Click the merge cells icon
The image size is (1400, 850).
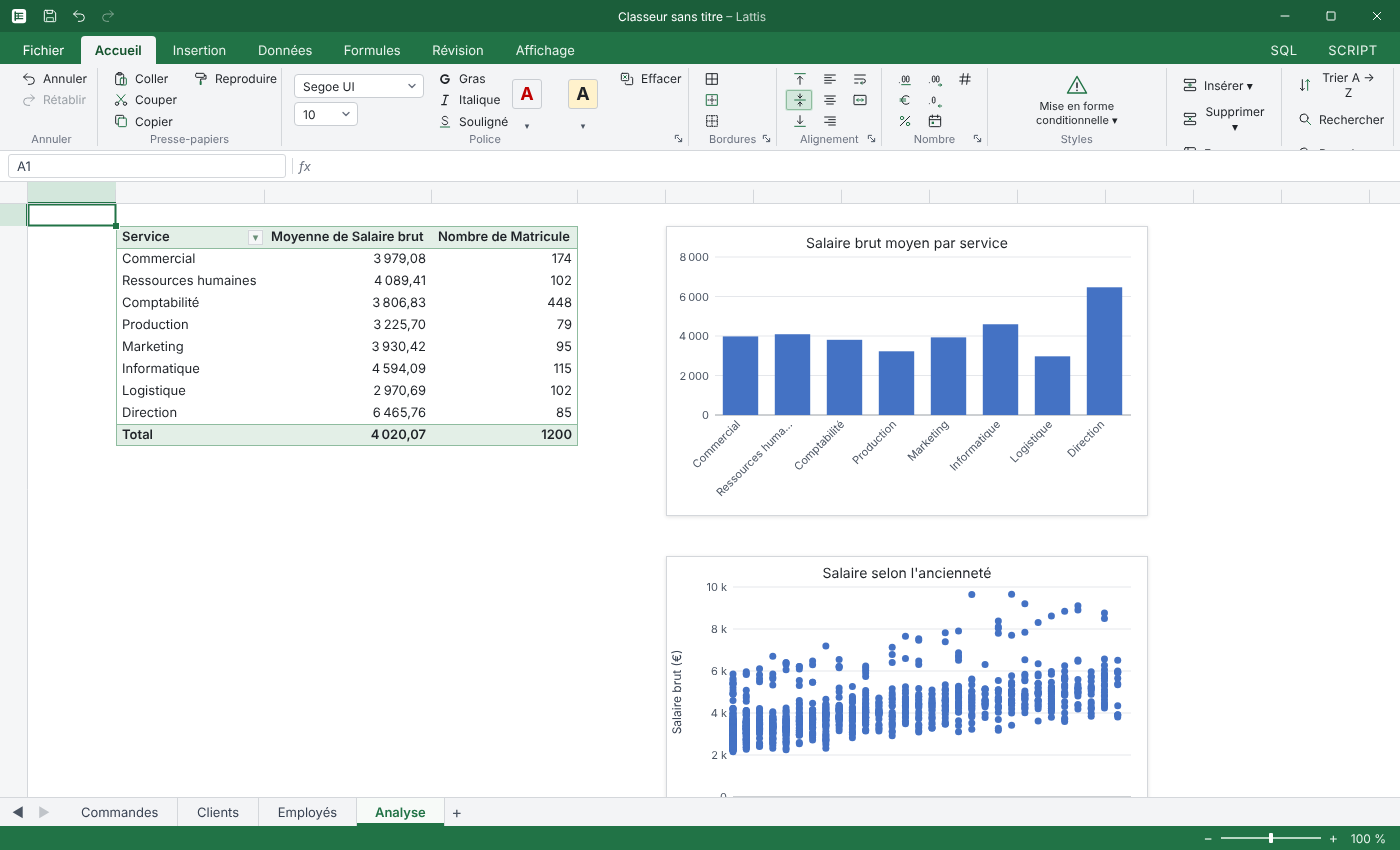pos(860,100)
